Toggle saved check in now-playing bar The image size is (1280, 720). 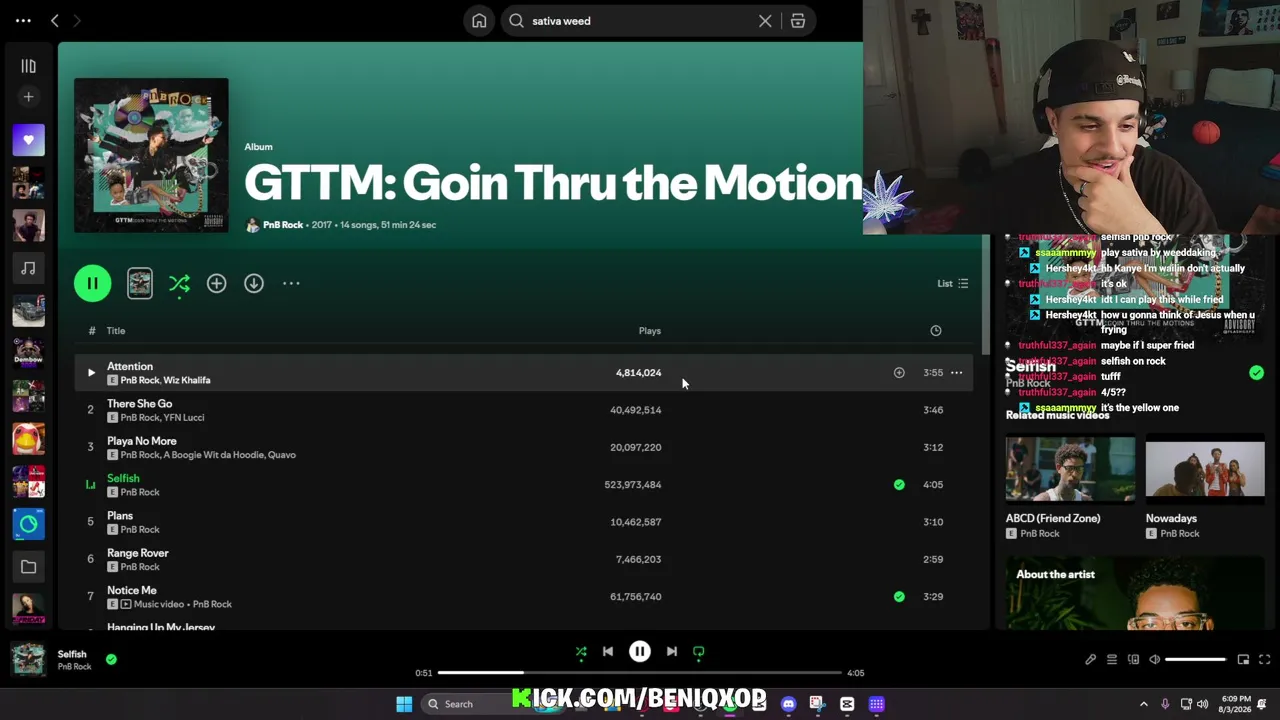(111, 660)
